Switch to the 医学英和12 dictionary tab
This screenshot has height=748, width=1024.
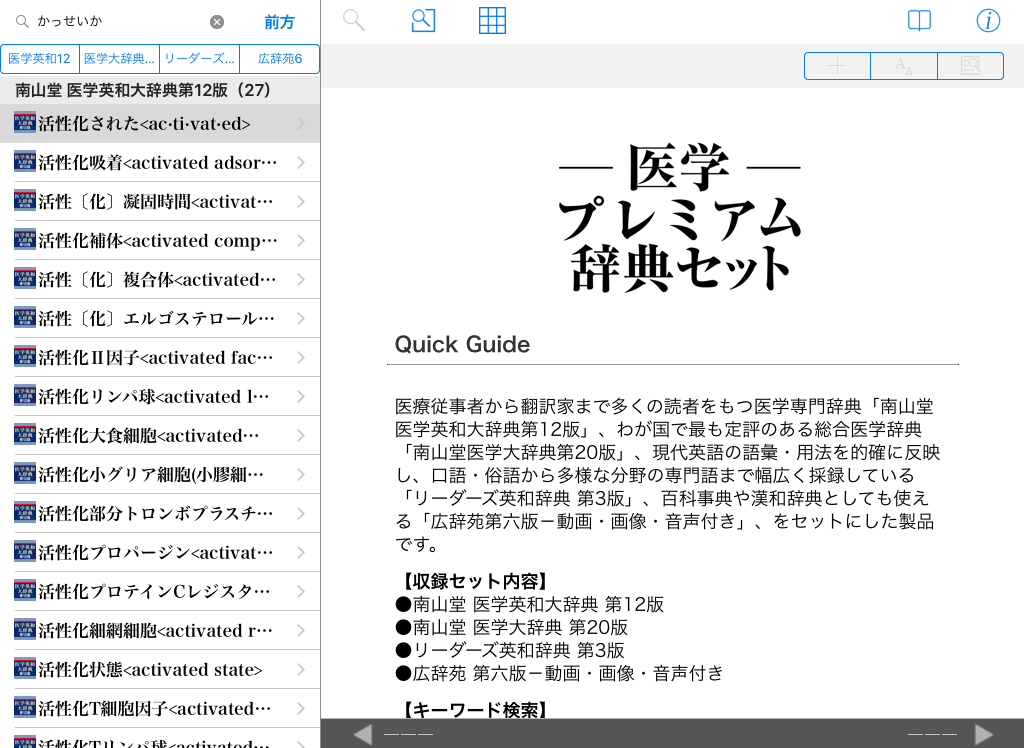pos(40,59)
